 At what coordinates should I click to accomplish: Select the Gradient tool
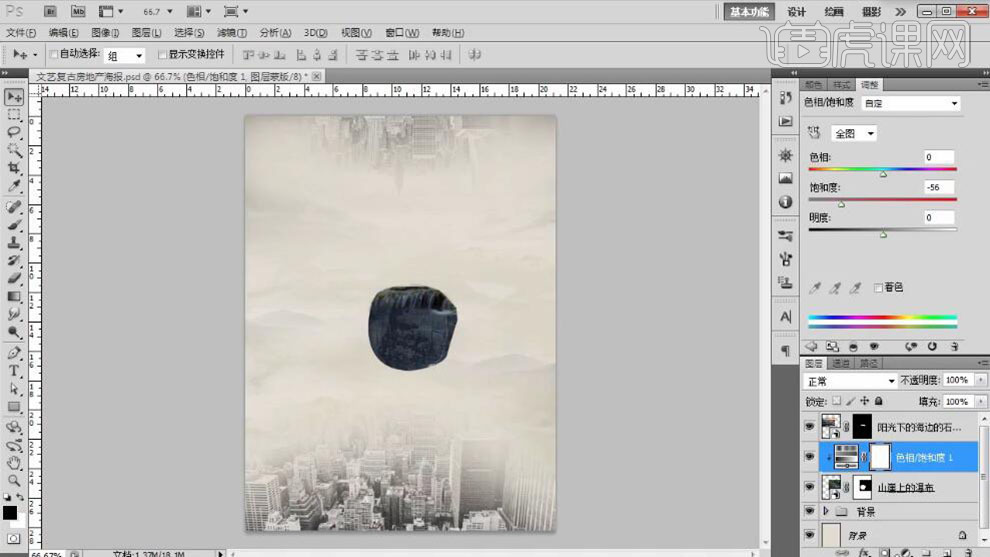pyautogui.click(x=14, y=296)
